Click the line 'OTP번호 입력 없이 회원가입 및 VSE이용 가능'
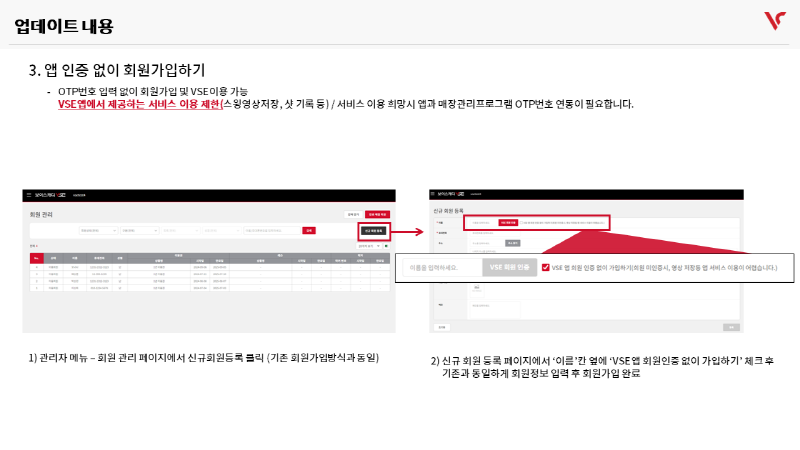Viewport: 800px width, 450px height. pos(153,91)
